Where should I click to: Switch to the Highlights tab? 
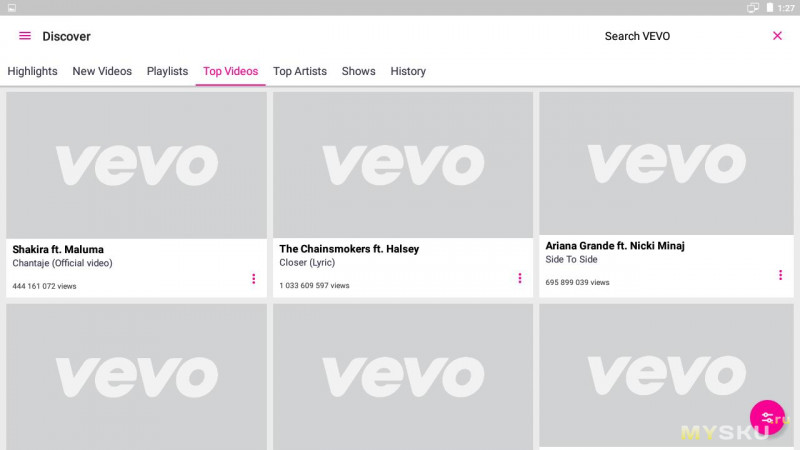click(x=32, y=71)
